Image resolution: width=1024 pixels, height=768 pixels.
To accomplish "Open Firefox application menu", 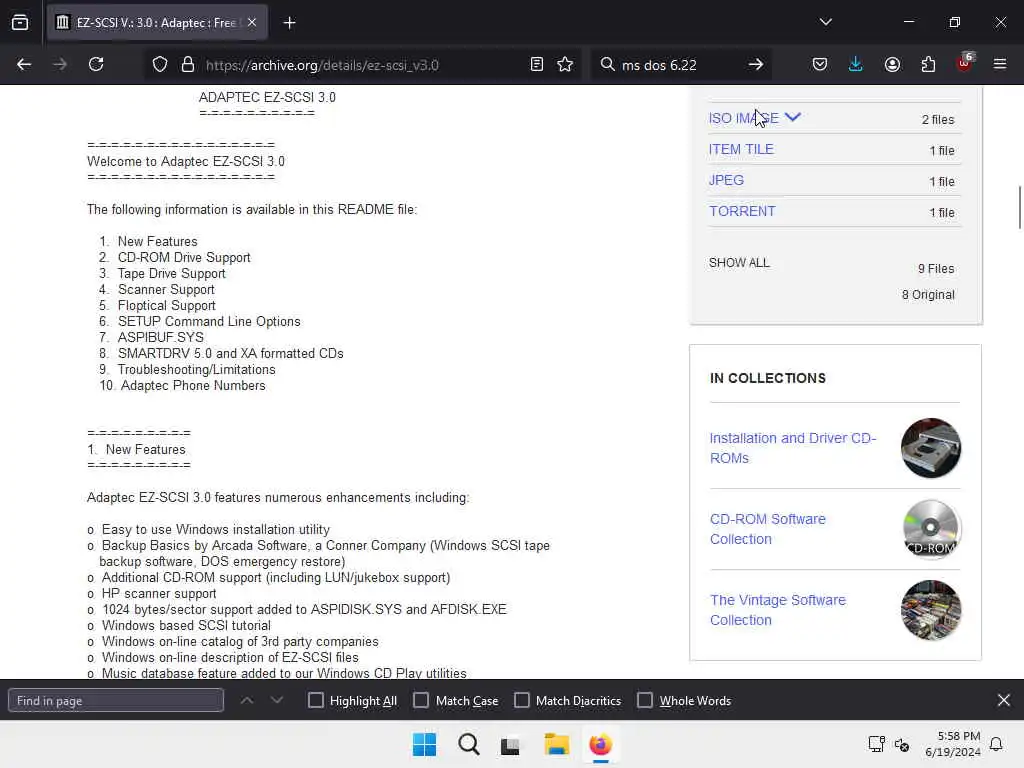I will (x=1000, y=65).
